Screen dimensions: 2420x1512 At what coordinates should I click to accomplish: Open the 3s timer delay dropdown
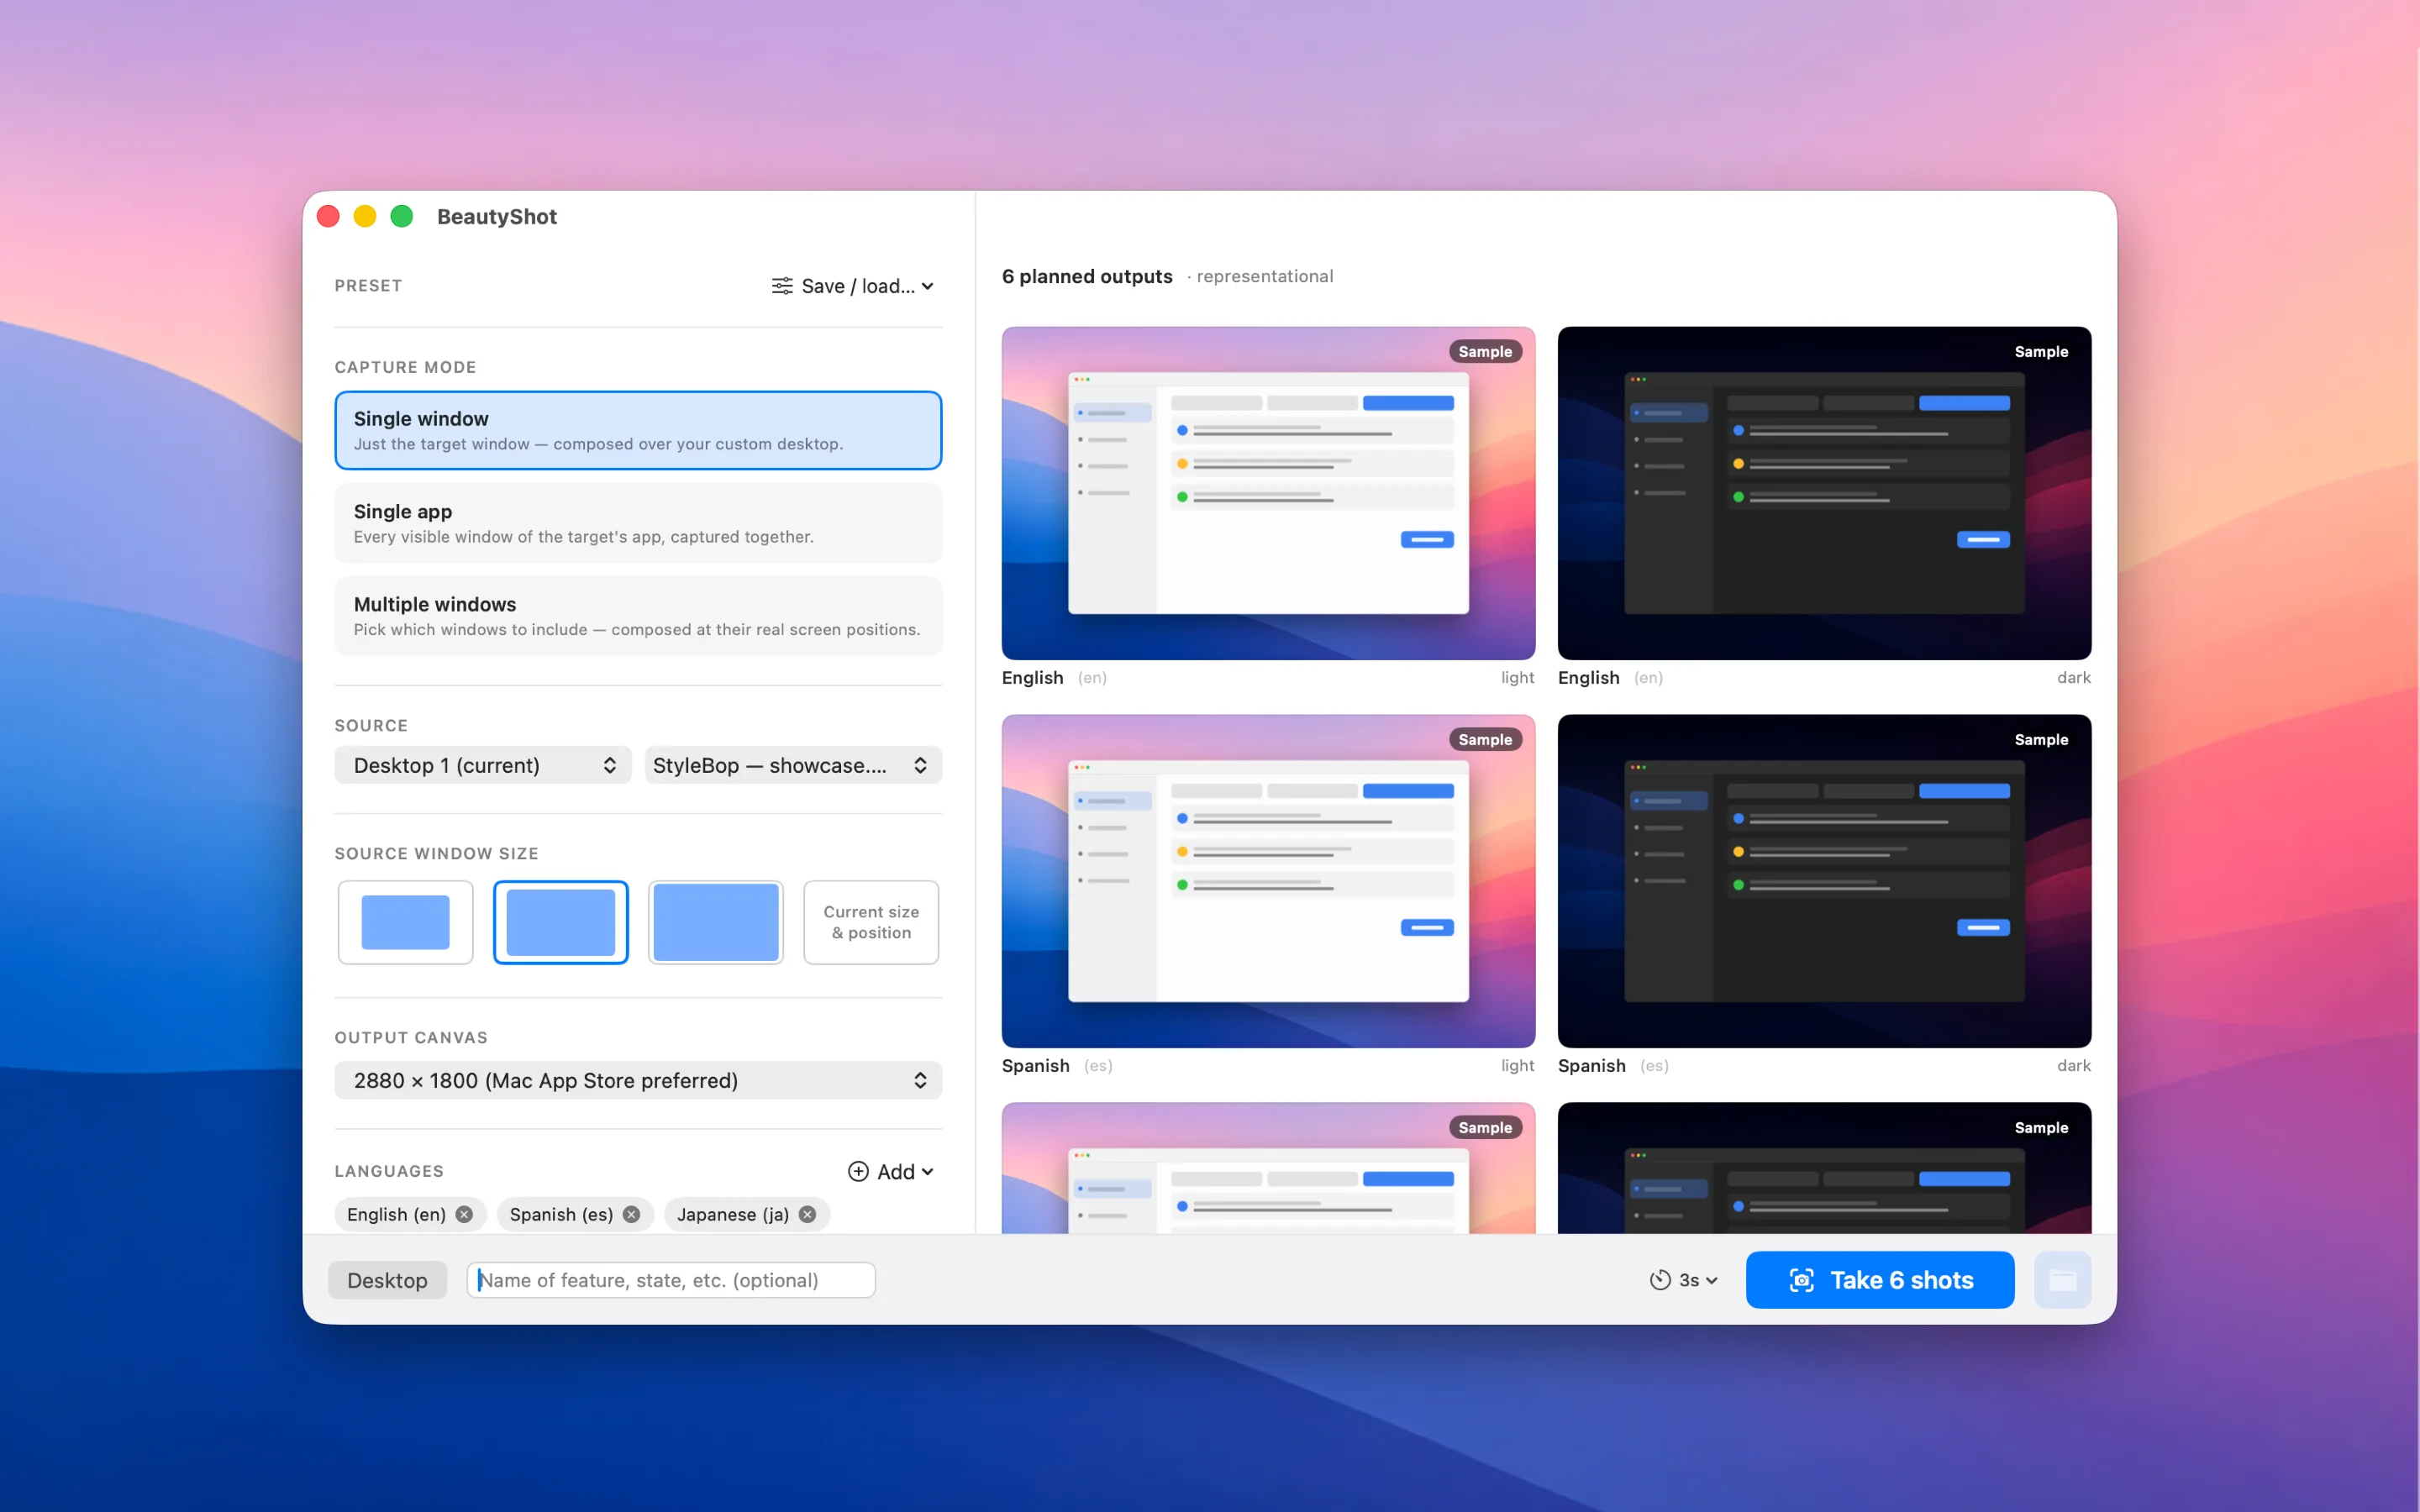[1684, 1280]
